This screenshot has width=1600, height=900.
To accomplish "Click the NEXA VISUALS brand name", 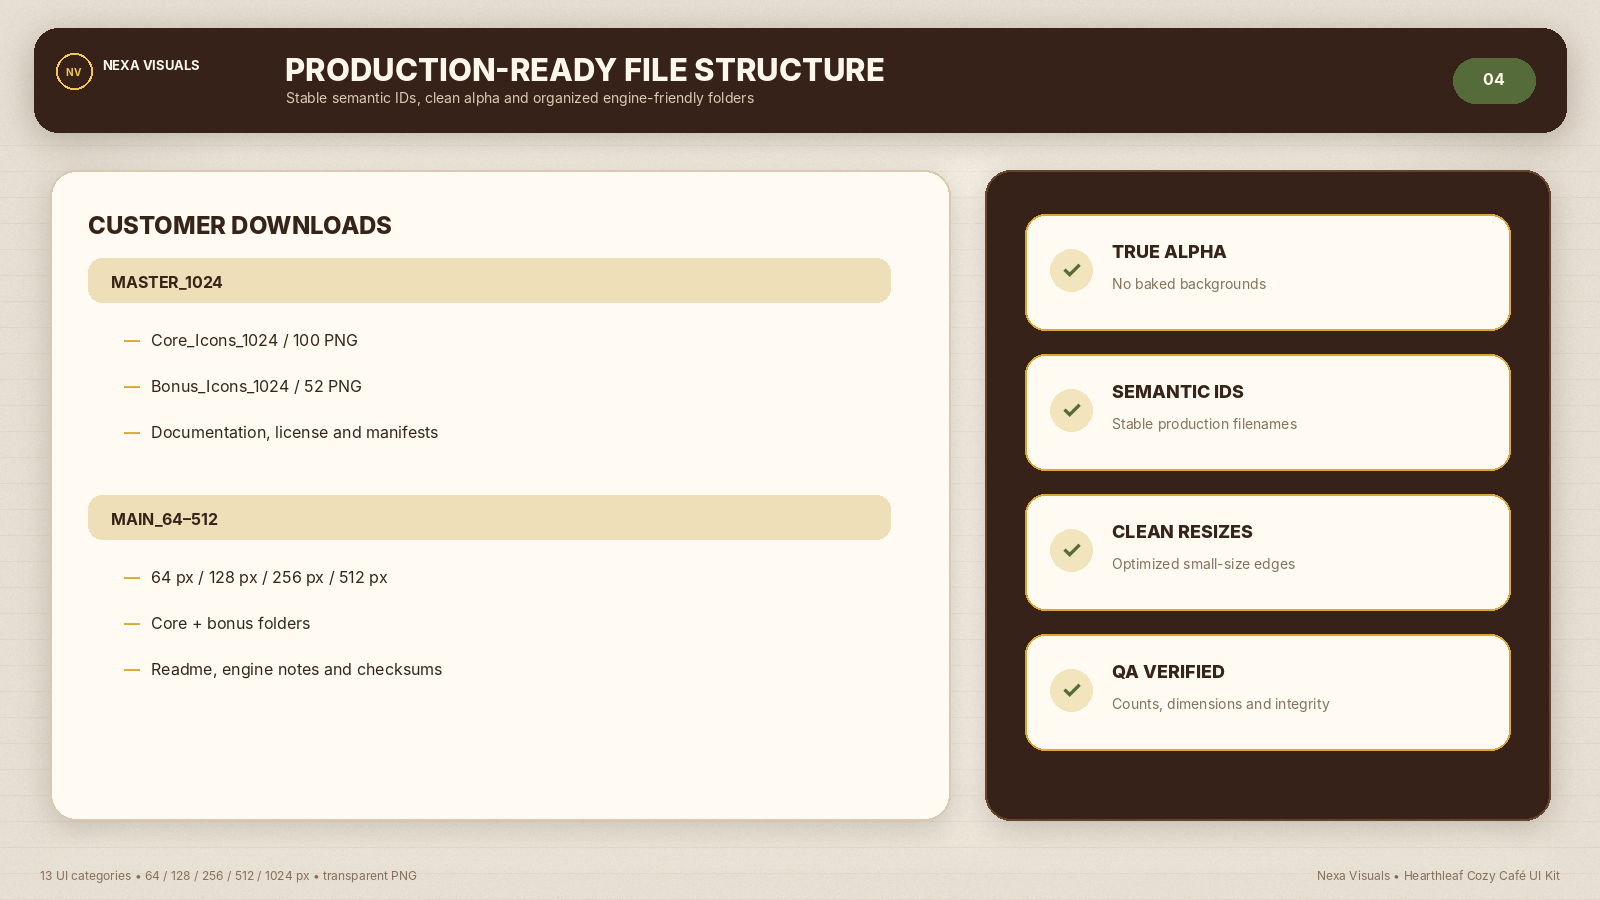I will pos(151,65).
